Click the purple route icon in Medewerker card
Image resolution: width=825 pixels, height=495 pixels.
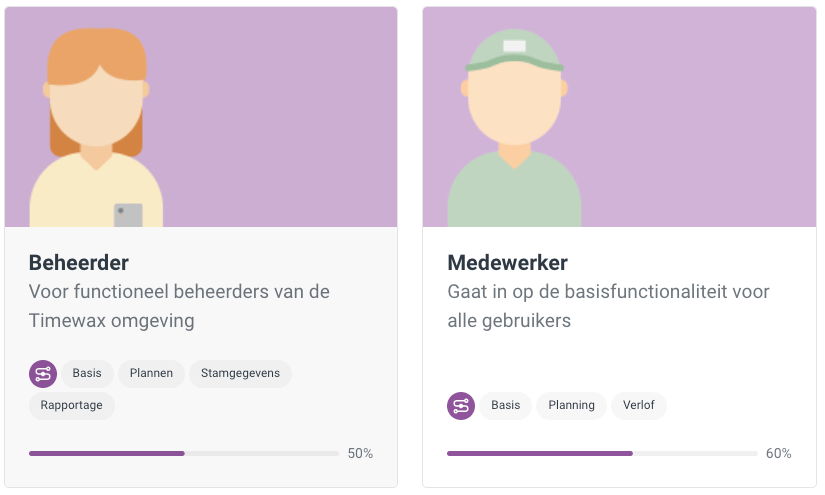pyautogui.click(x=461, y=406)
